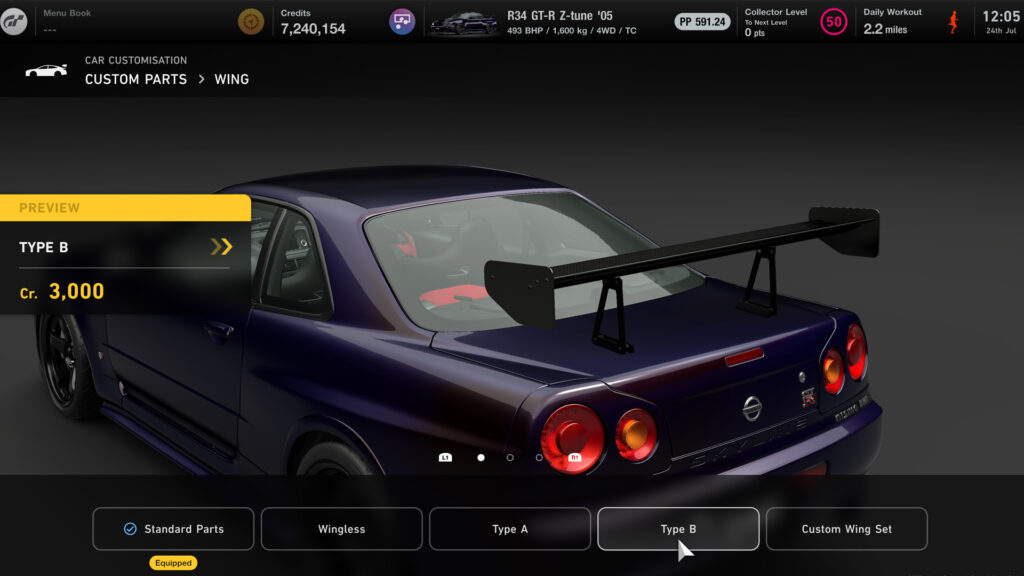Click the Standard Parts checkmark icon

(x=130, y=529)
